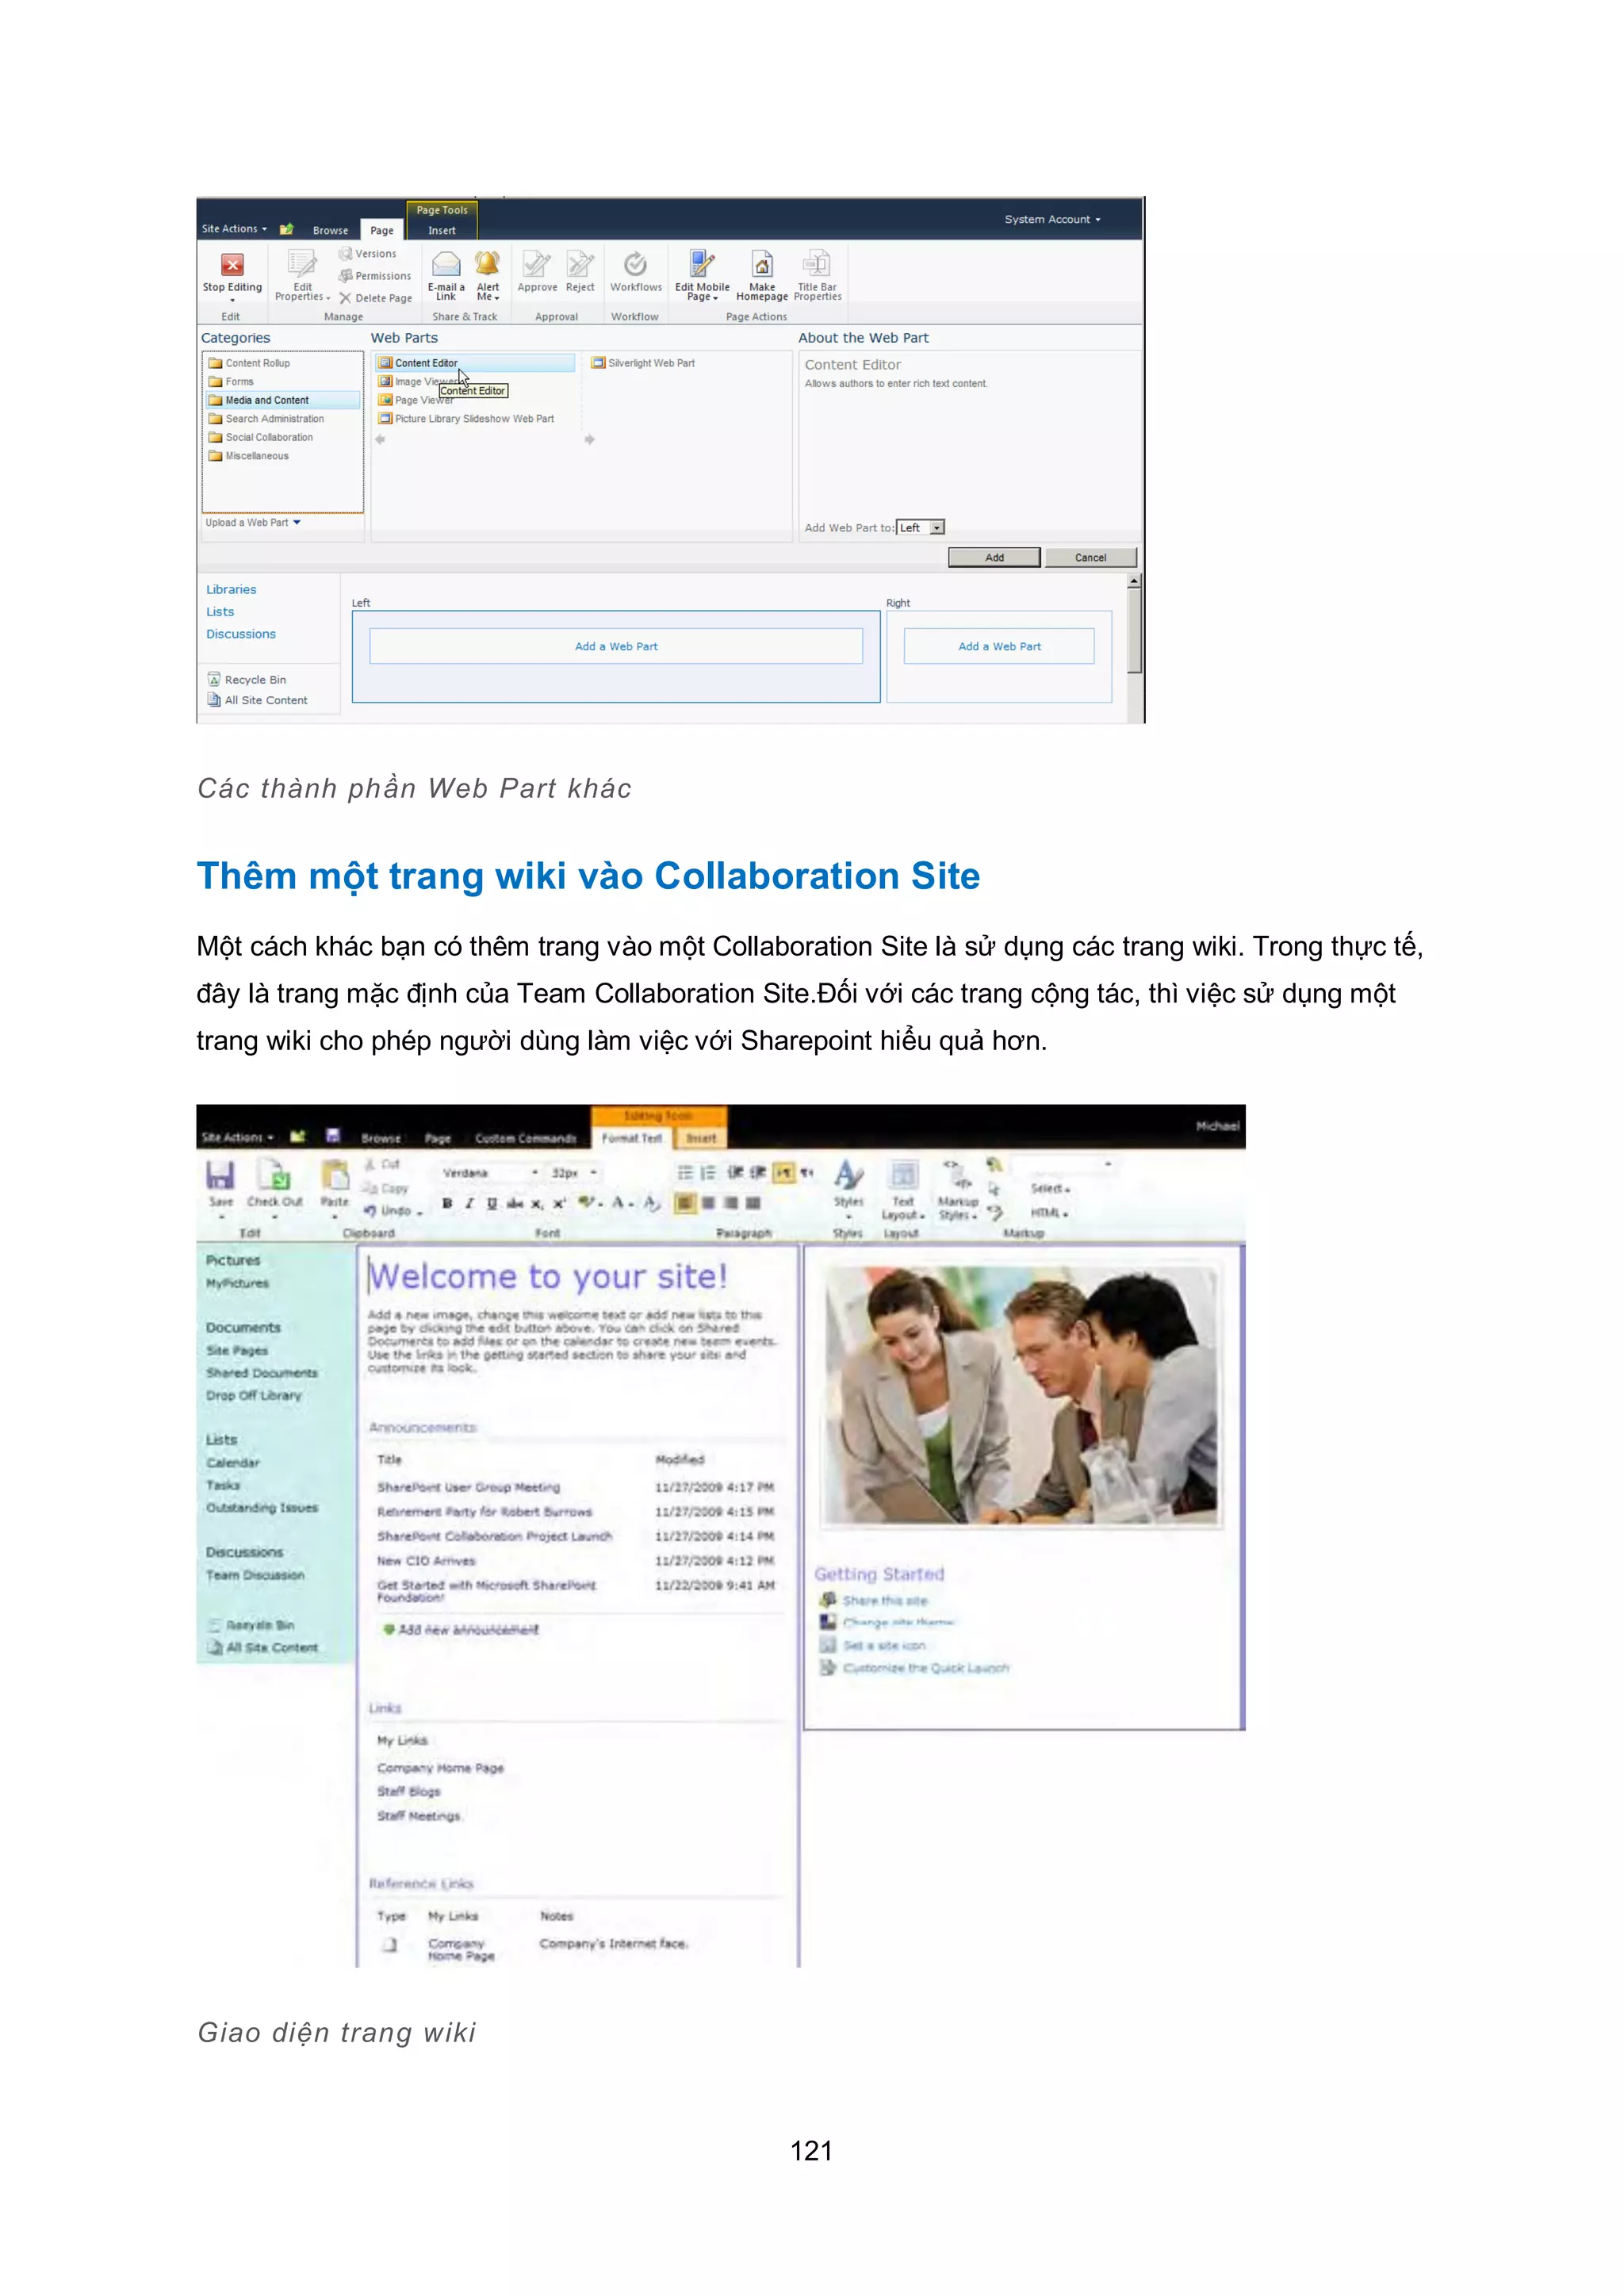The height and width of the screenshot is (2296, 1624).
Task: Switch to the Format Text tab
Action: click(632, 1138)
